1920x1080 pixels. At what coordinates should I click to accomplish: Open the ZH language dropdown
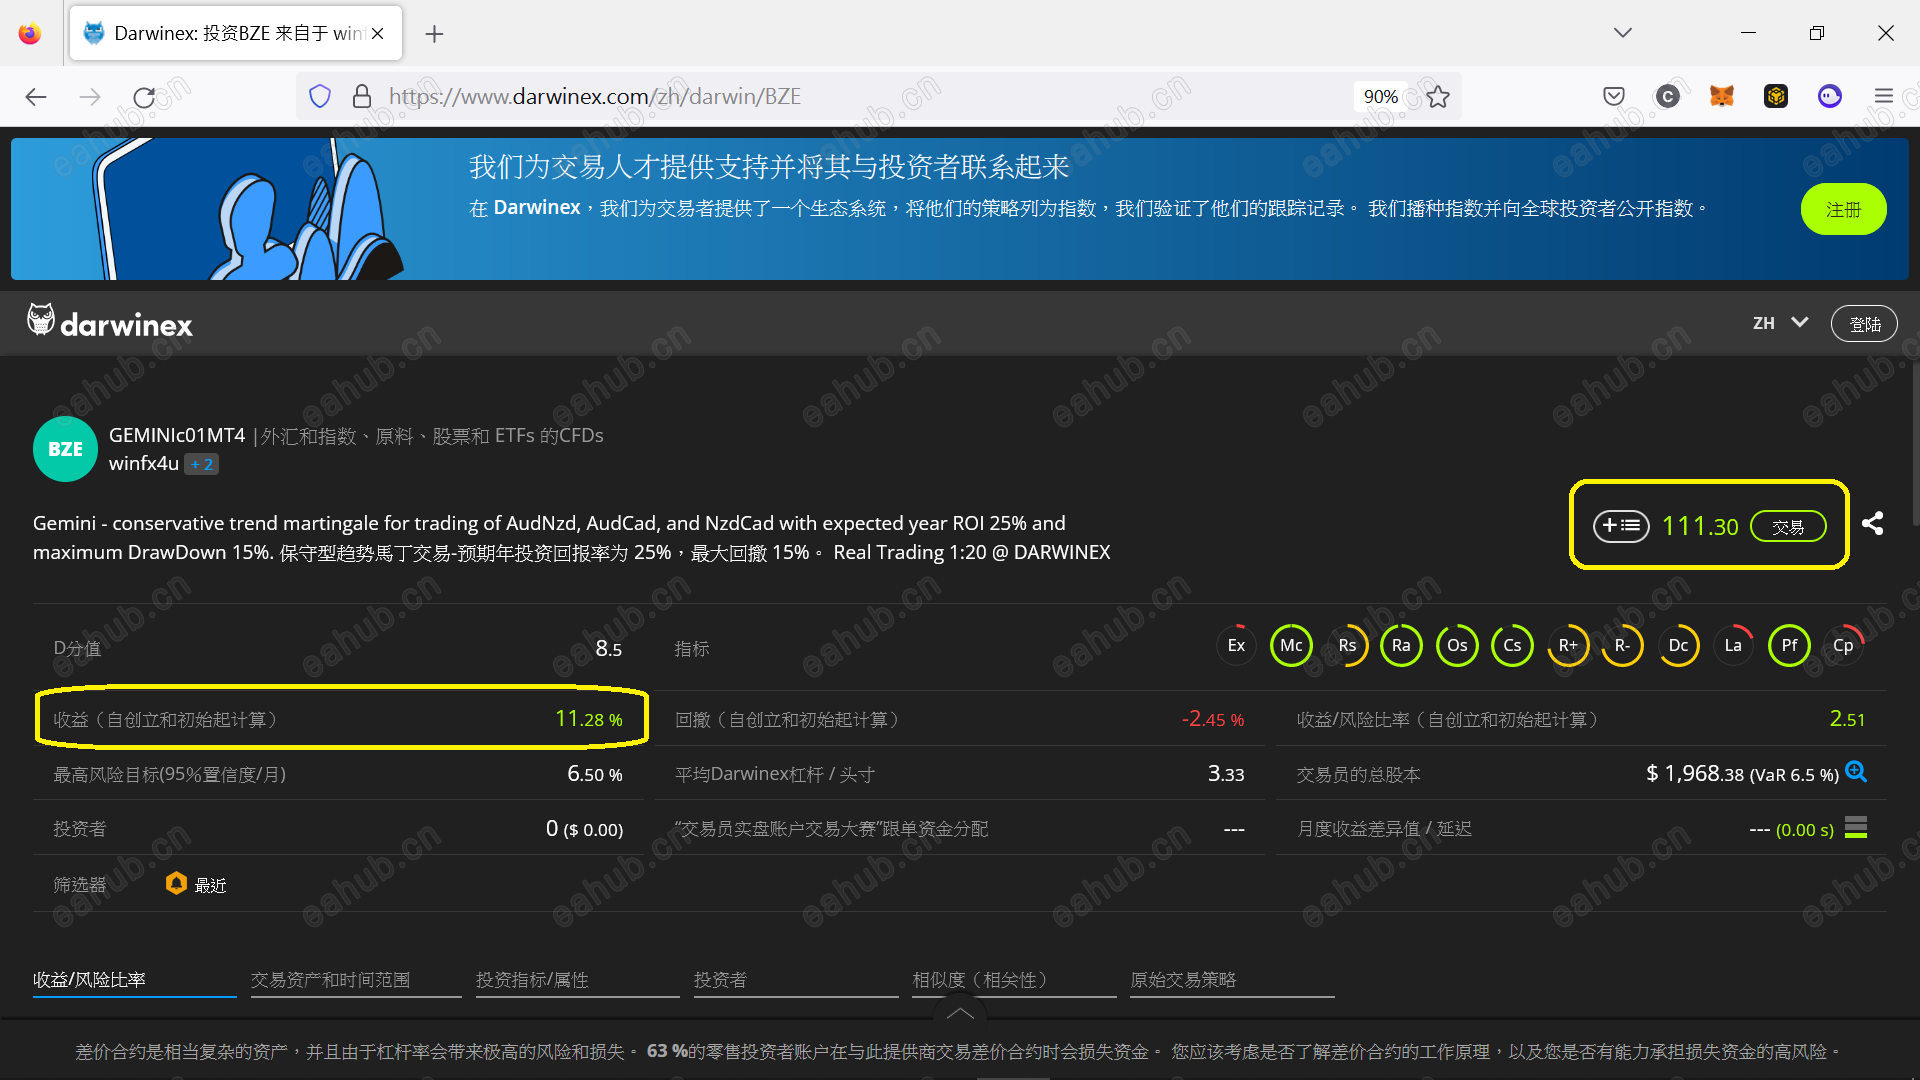click(1781, 323)
